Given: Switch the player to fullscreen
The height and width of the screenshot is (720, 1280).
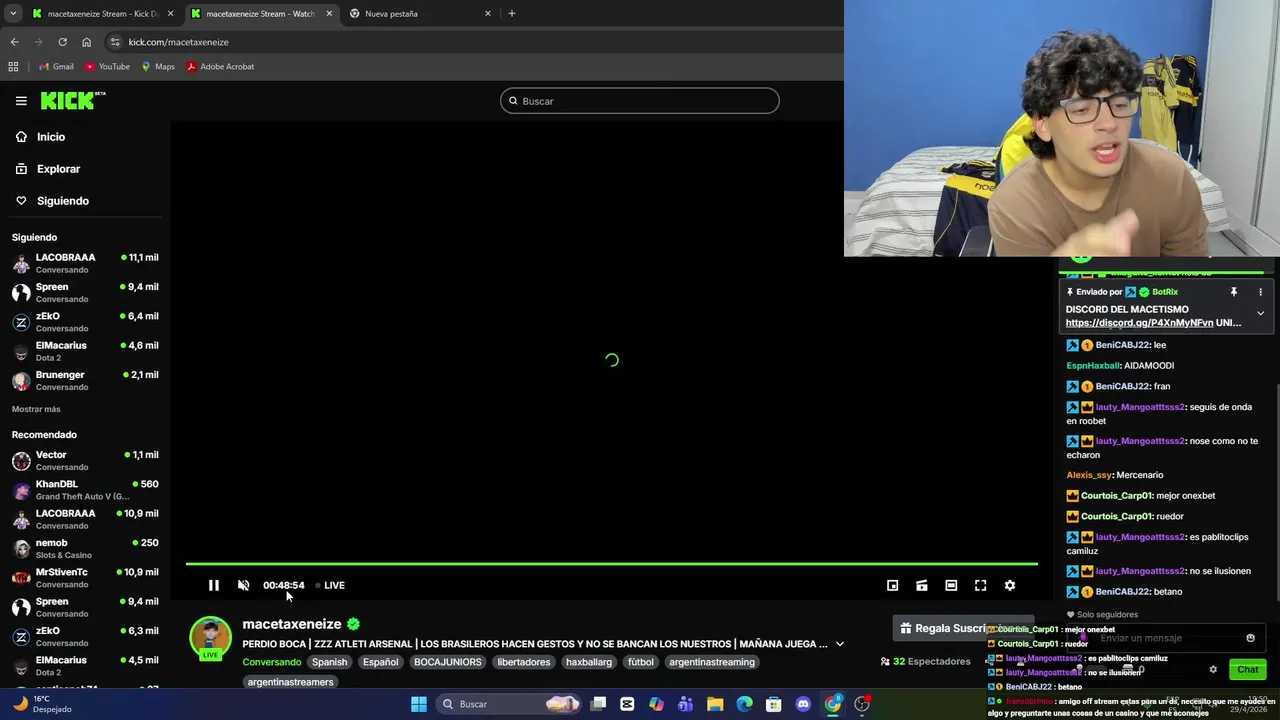Looking at the screenshot, I should (x=981, y=585).
